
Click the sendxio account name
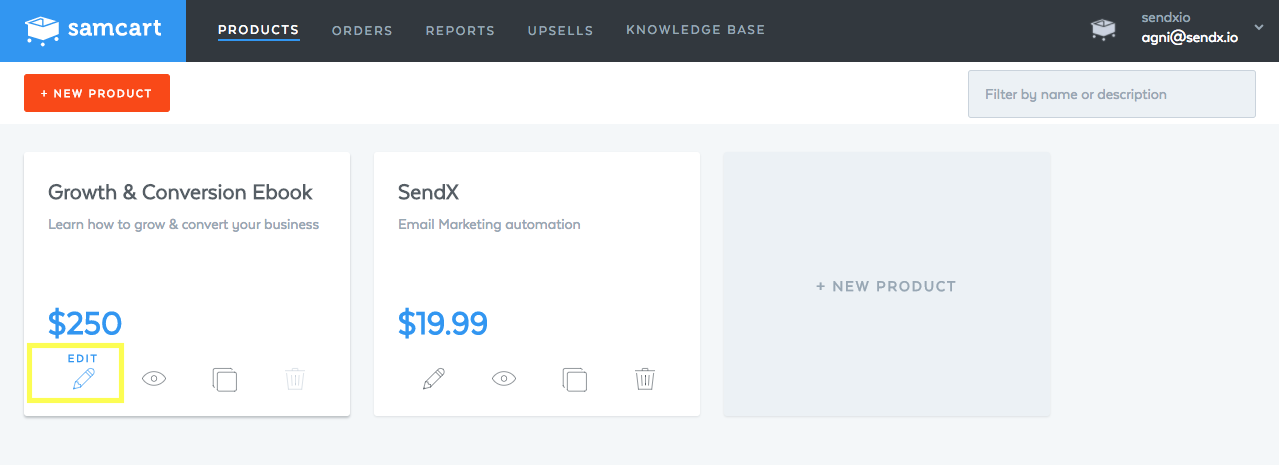tap(1166, 18)
